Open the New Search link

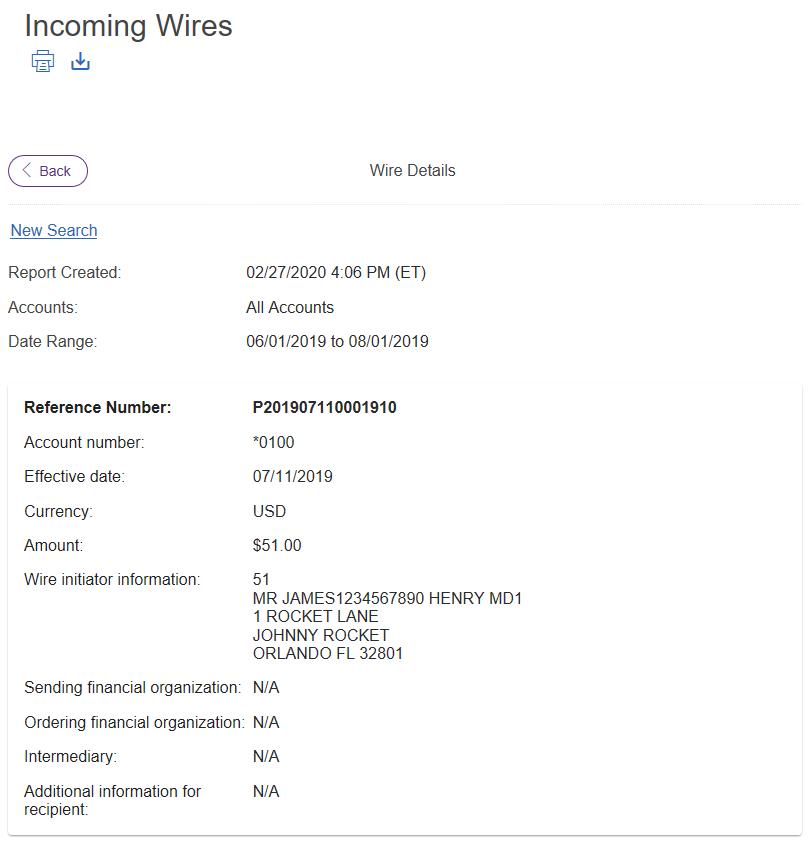[x=54, y=231]
